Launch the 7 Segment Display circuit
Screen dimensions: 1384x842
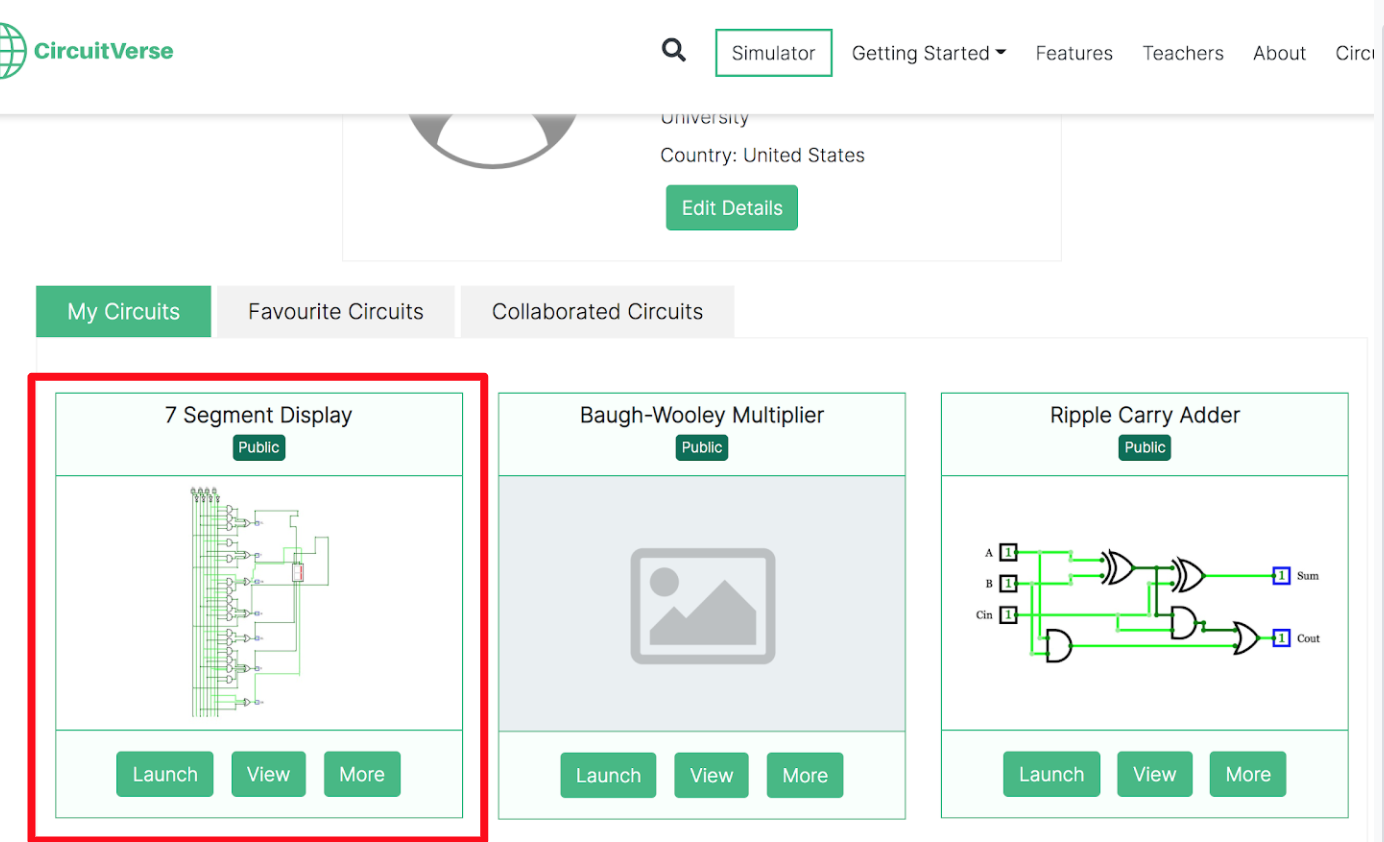click(165, 775)
